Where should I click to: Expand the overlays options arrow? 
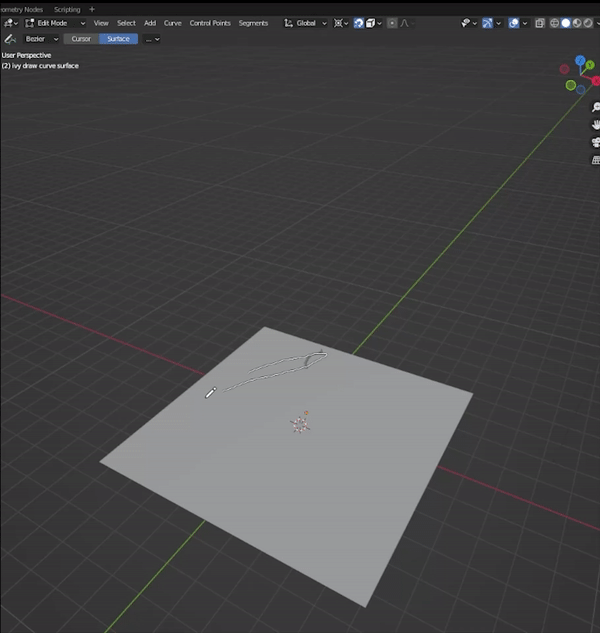pyautogui.click(x=525, y=23)
